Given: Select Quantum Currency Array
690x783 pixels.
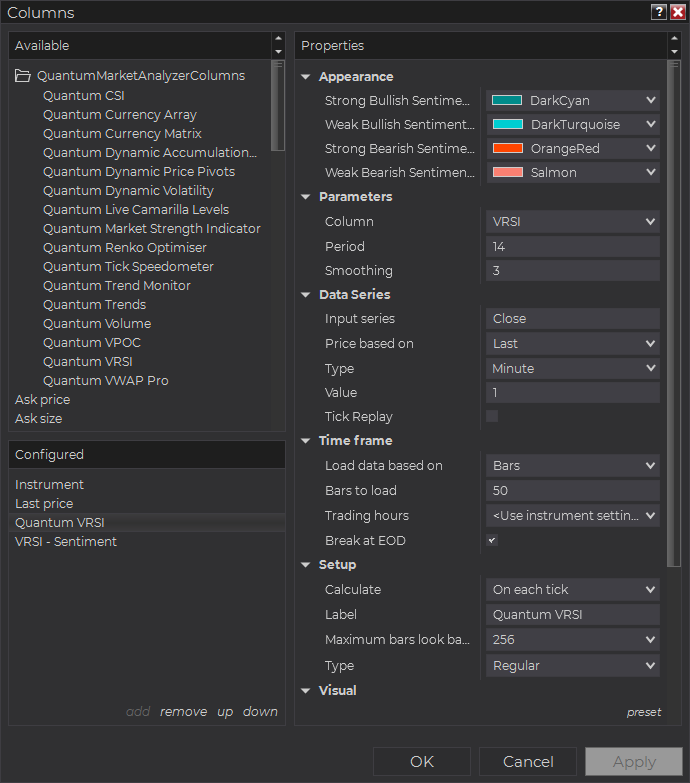Looking at the screenshot, I should (x=120, y=115).
